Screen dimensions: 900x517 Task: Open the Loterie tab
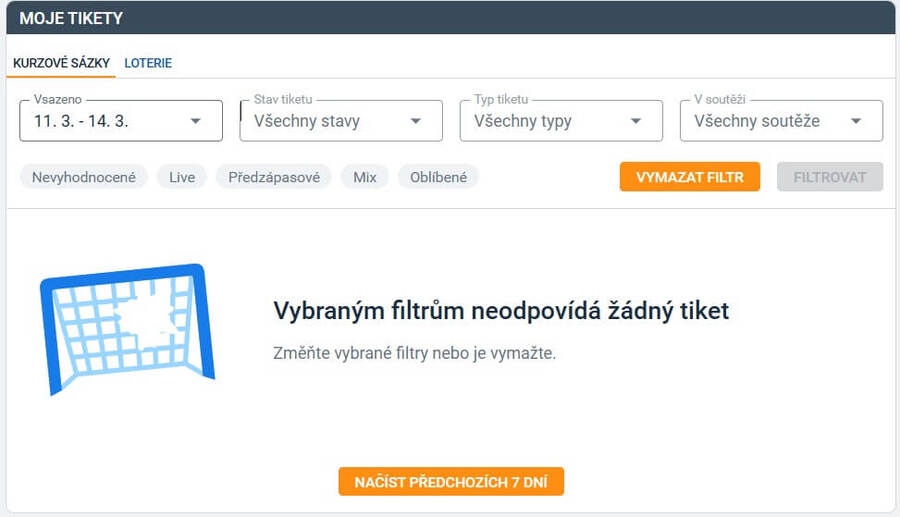point(148,63)
